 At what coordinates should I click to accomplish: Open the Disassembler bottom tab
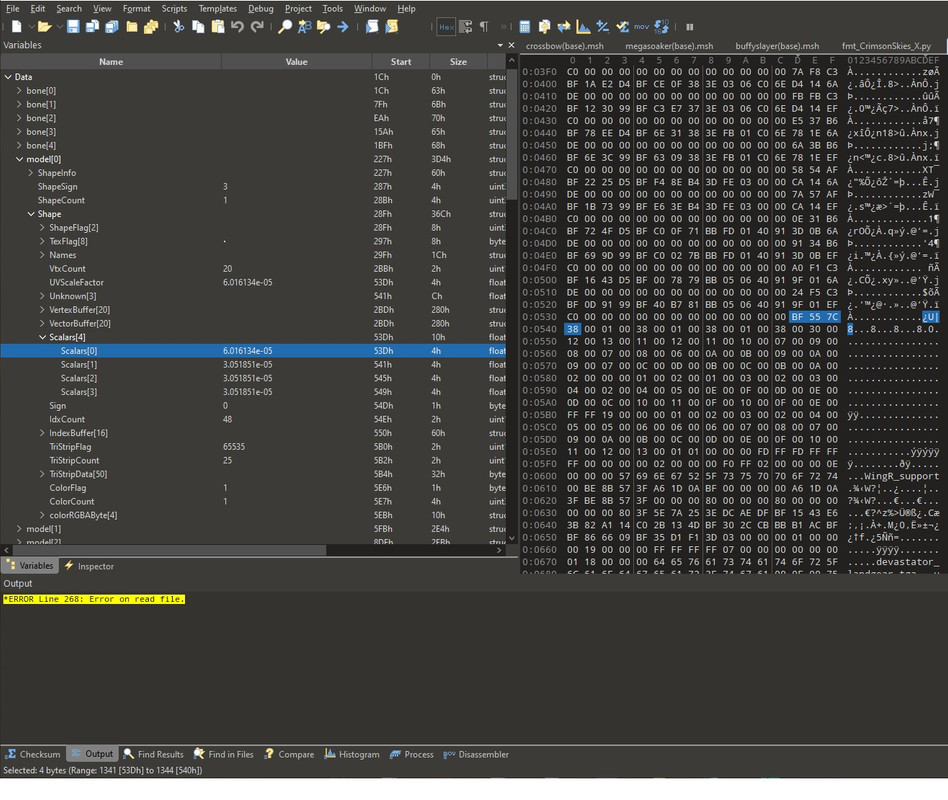pos(476,754)
